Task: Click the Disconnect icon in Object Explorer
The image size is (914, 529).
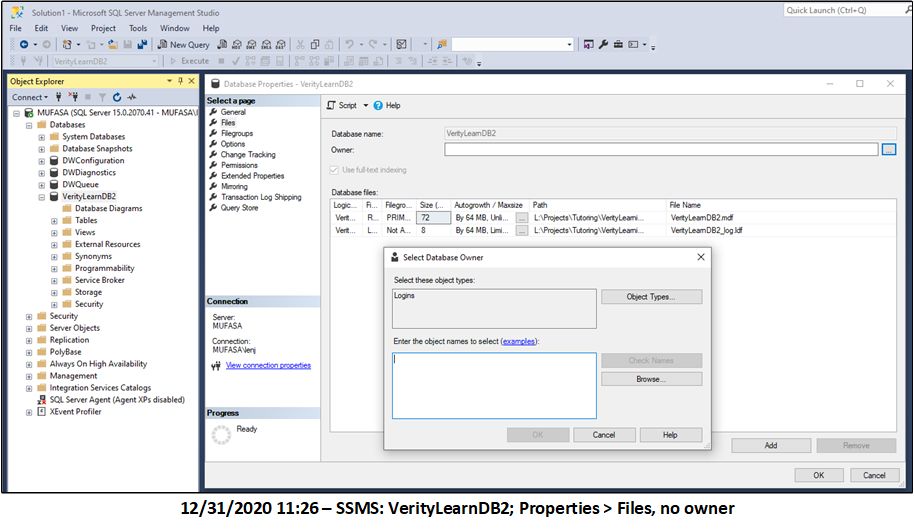Action: (73, 97)
